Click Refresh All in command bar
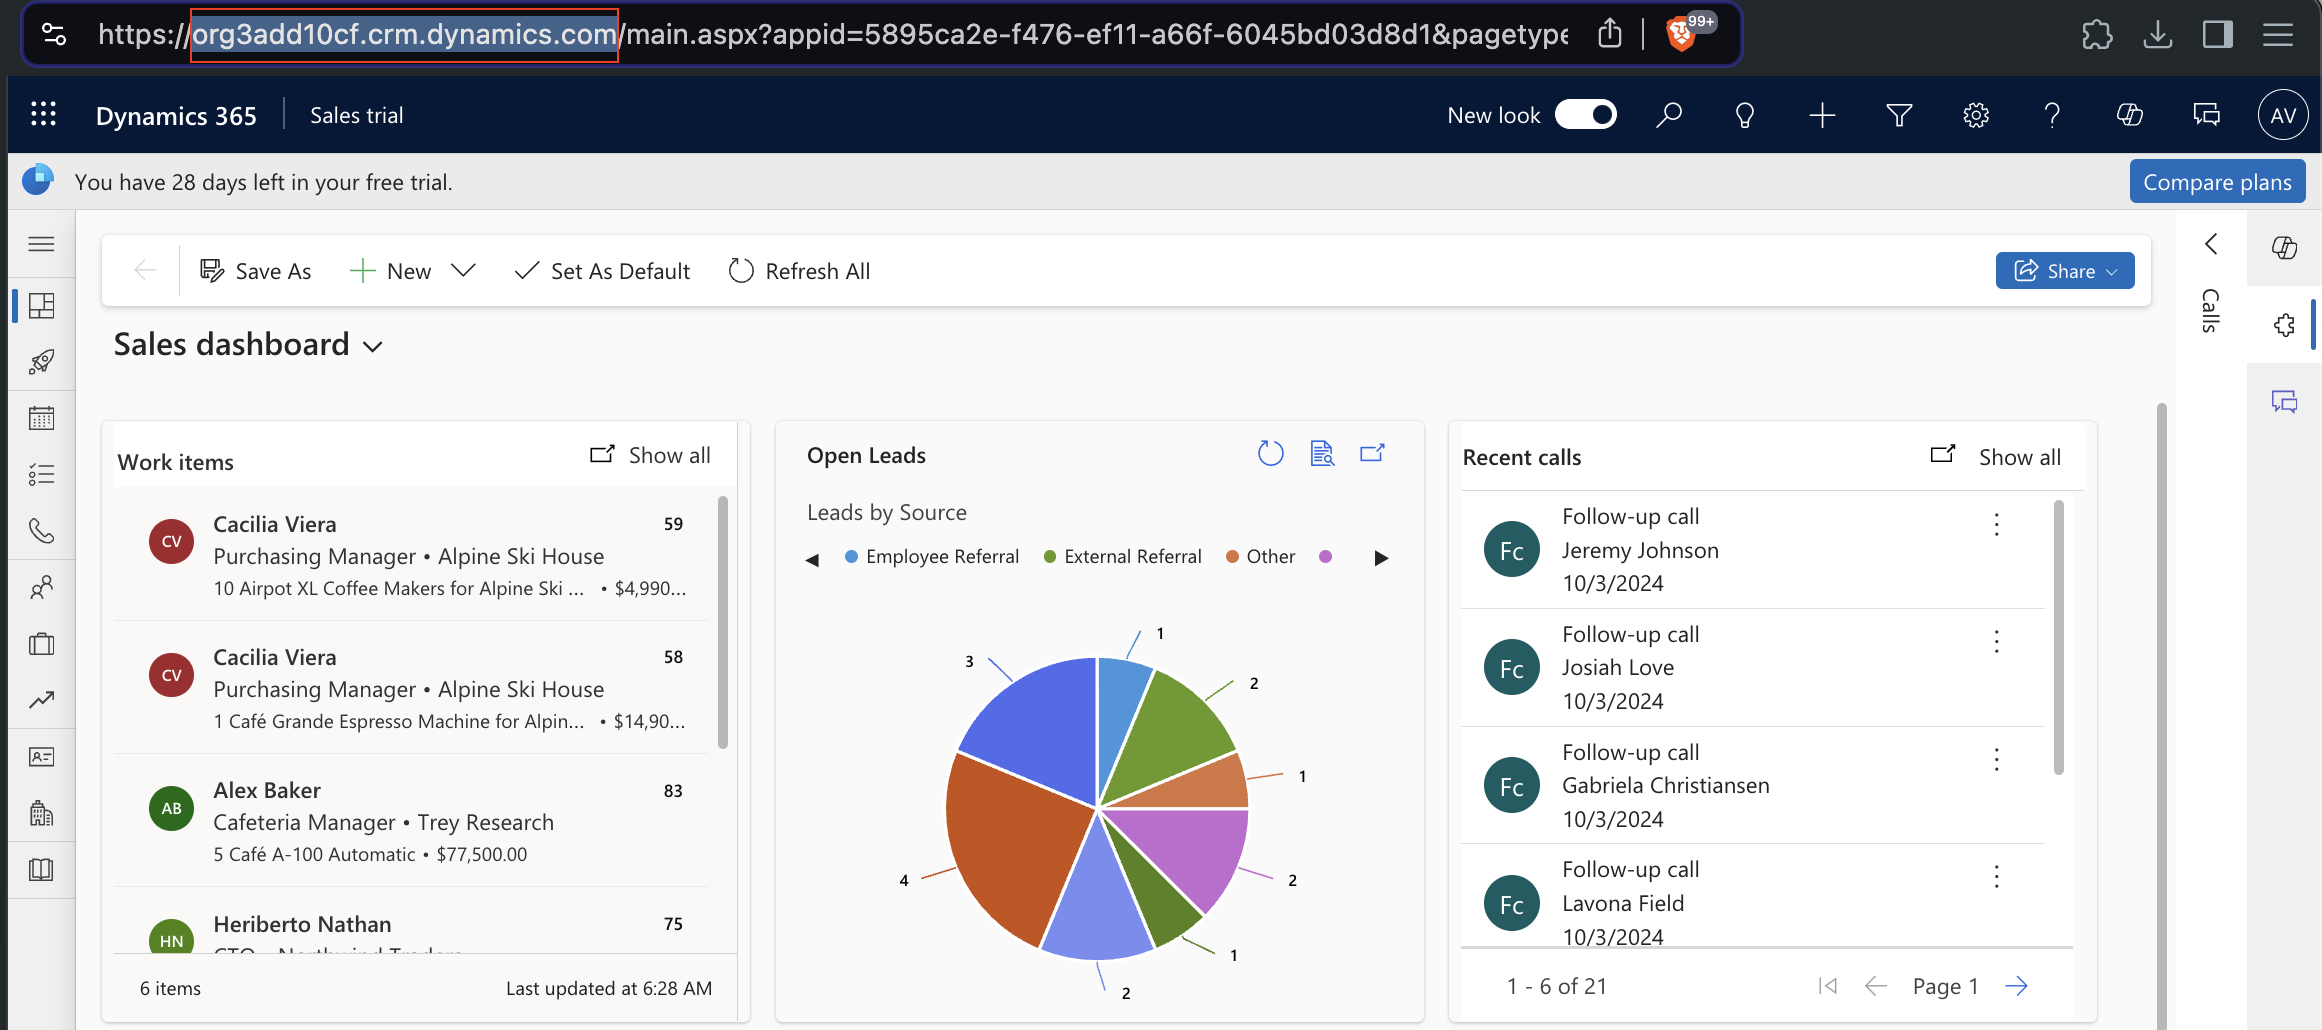Viewport: 2322px width, 1030px height. tap(799, 271)
